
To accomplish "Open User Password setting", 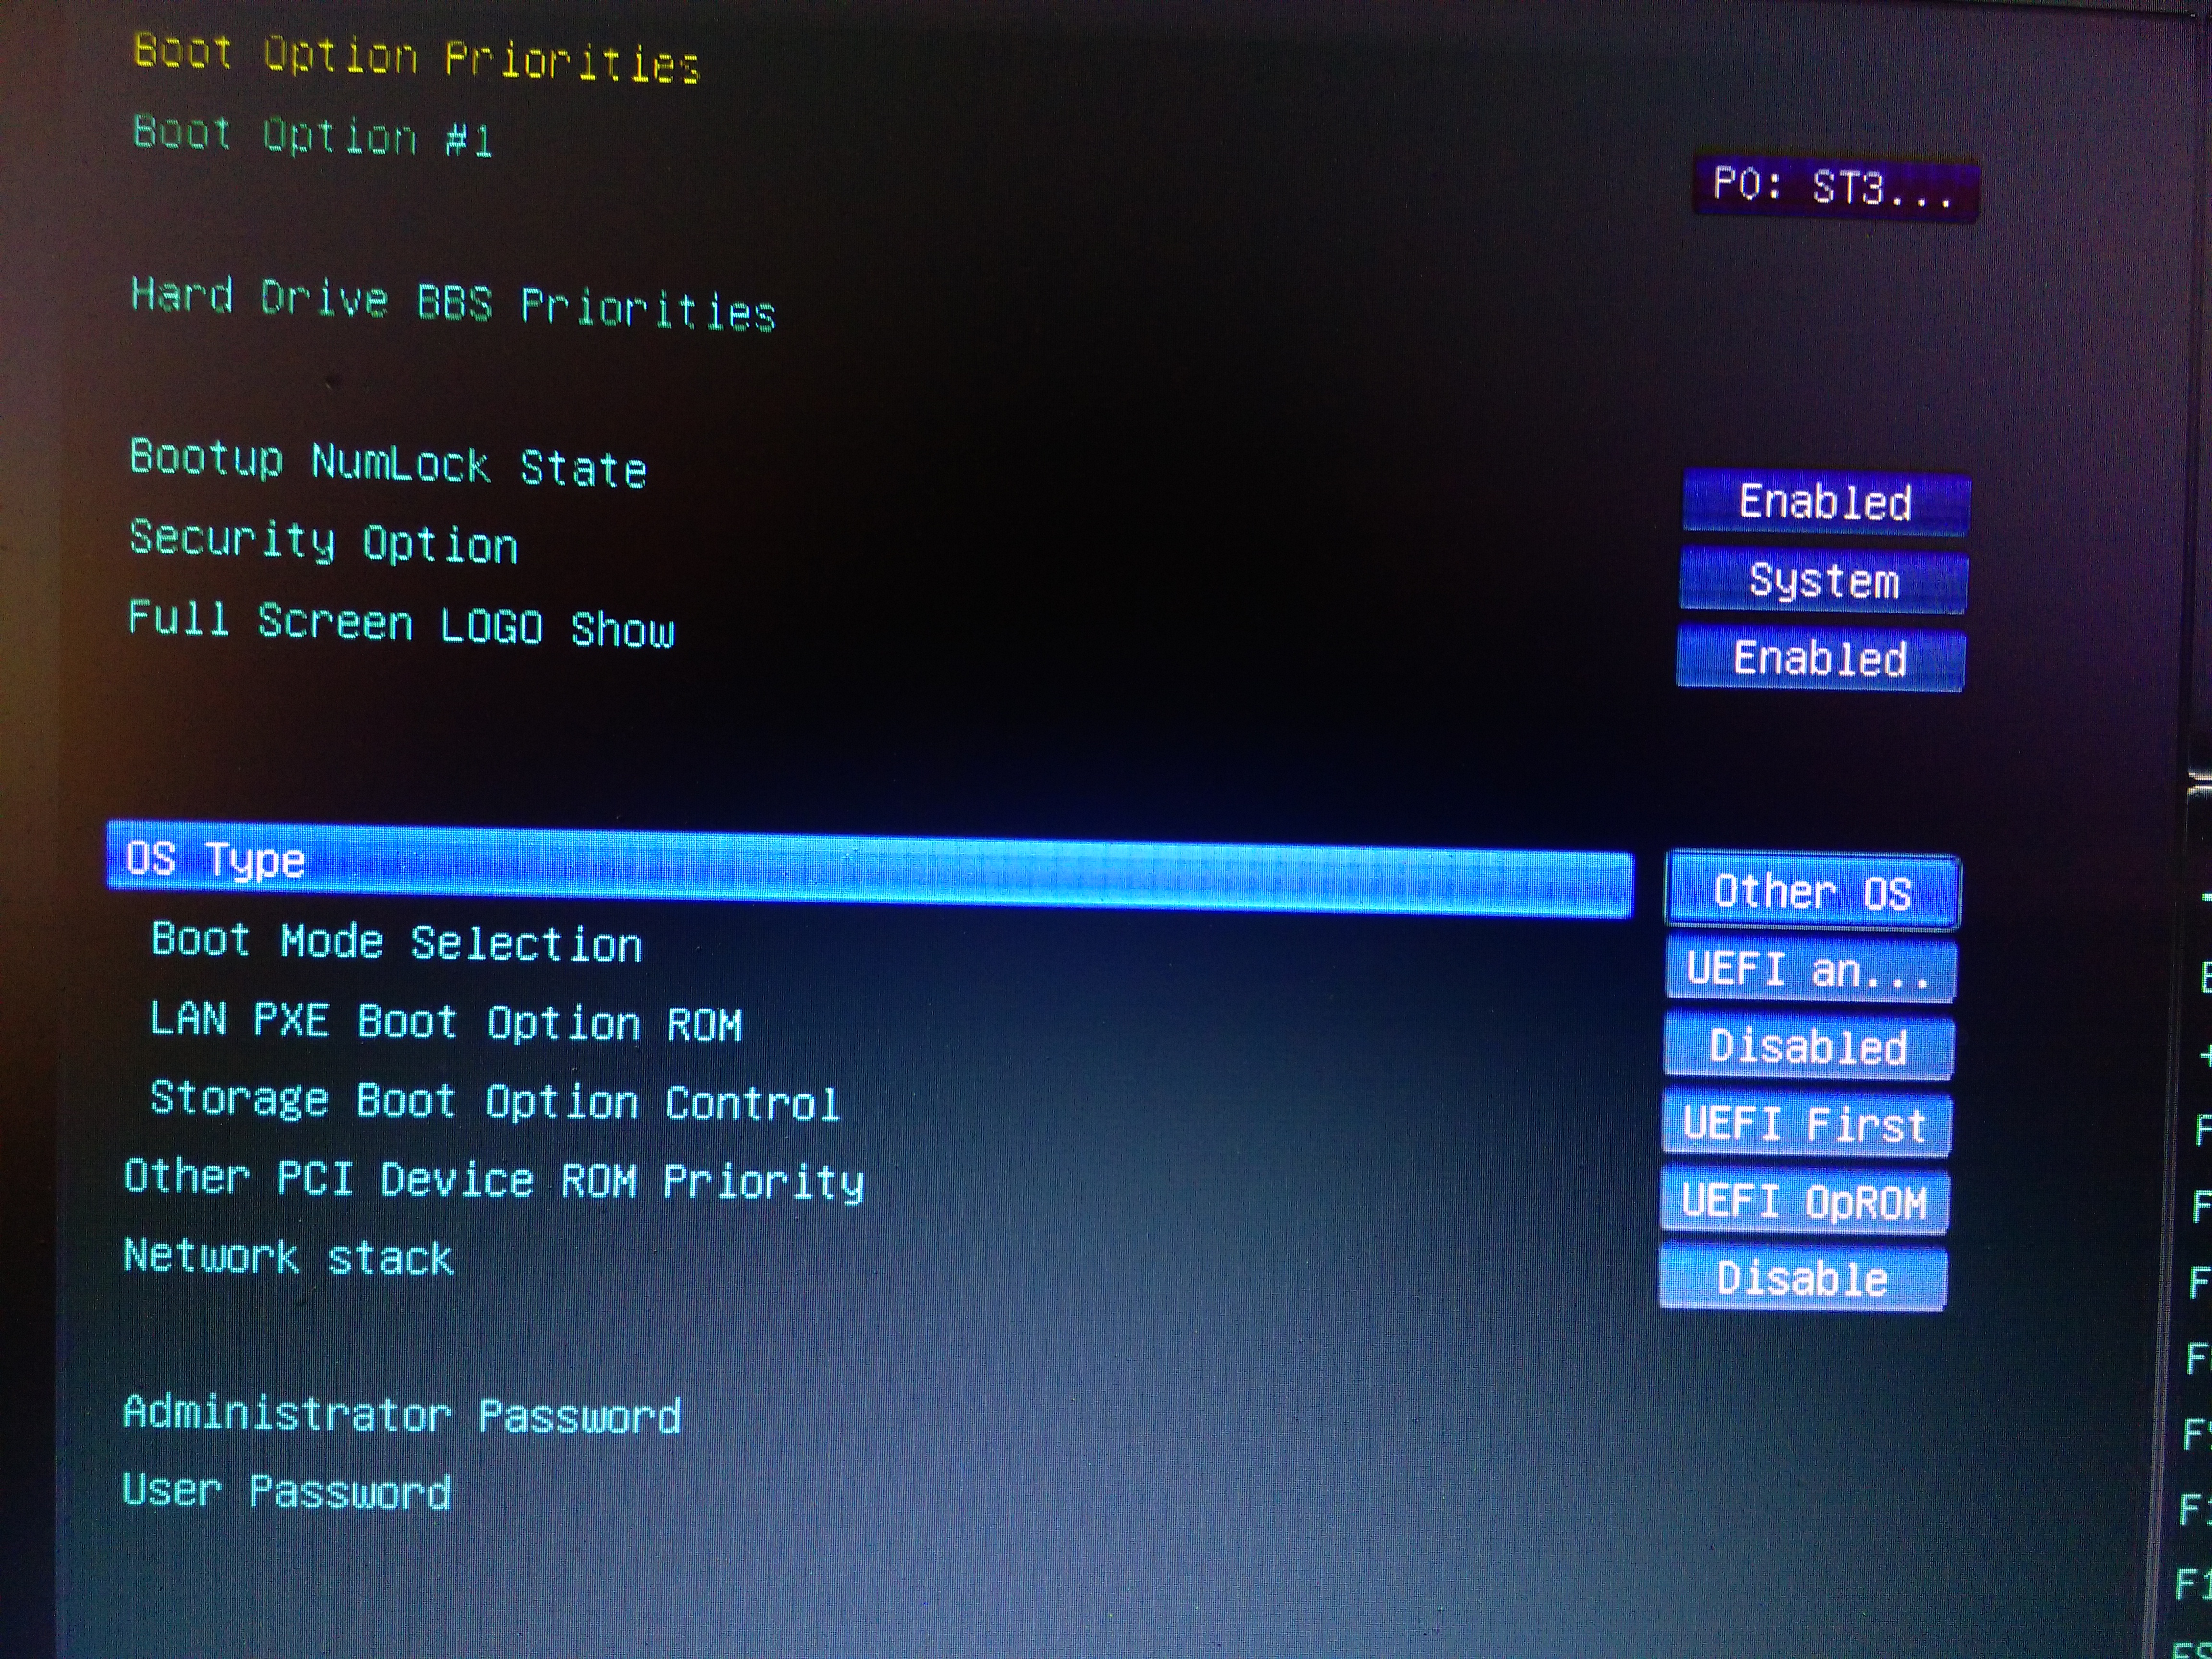I will (286, 1492).
